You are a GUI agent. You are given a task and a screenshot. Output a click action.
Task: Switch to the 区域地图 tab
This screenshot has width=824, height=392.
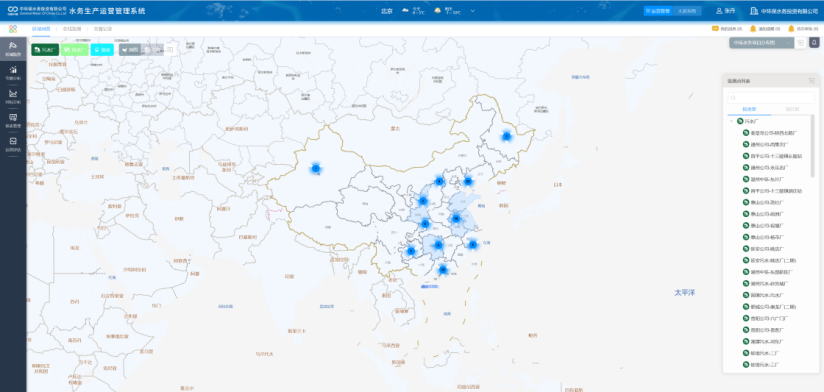tap(41, 29)
